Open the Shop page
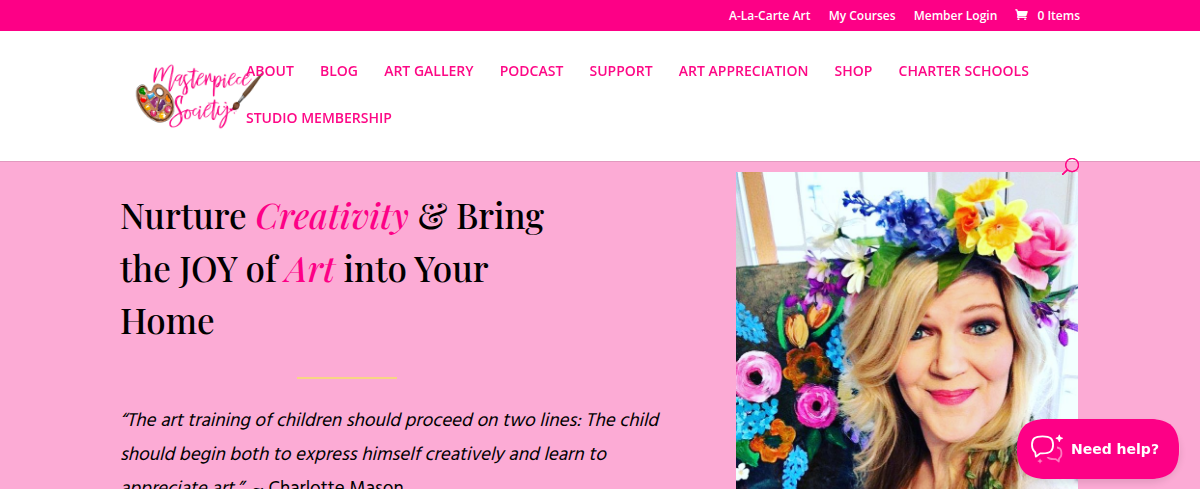 coord(853,71)
